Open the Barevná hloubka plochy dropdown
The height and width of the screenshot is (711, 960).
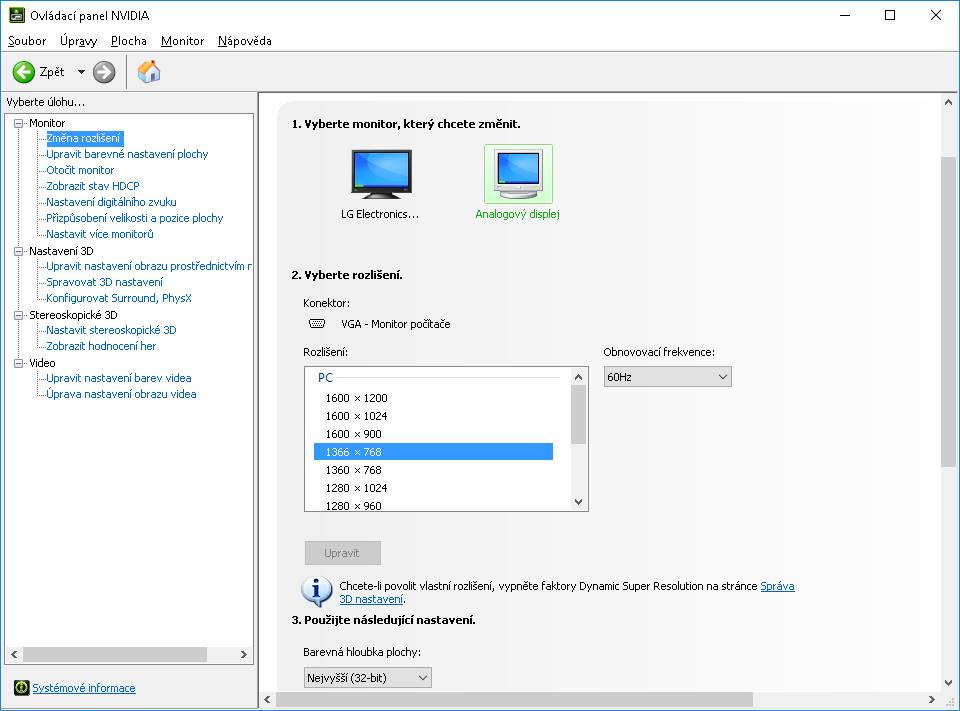click(367, 678)
